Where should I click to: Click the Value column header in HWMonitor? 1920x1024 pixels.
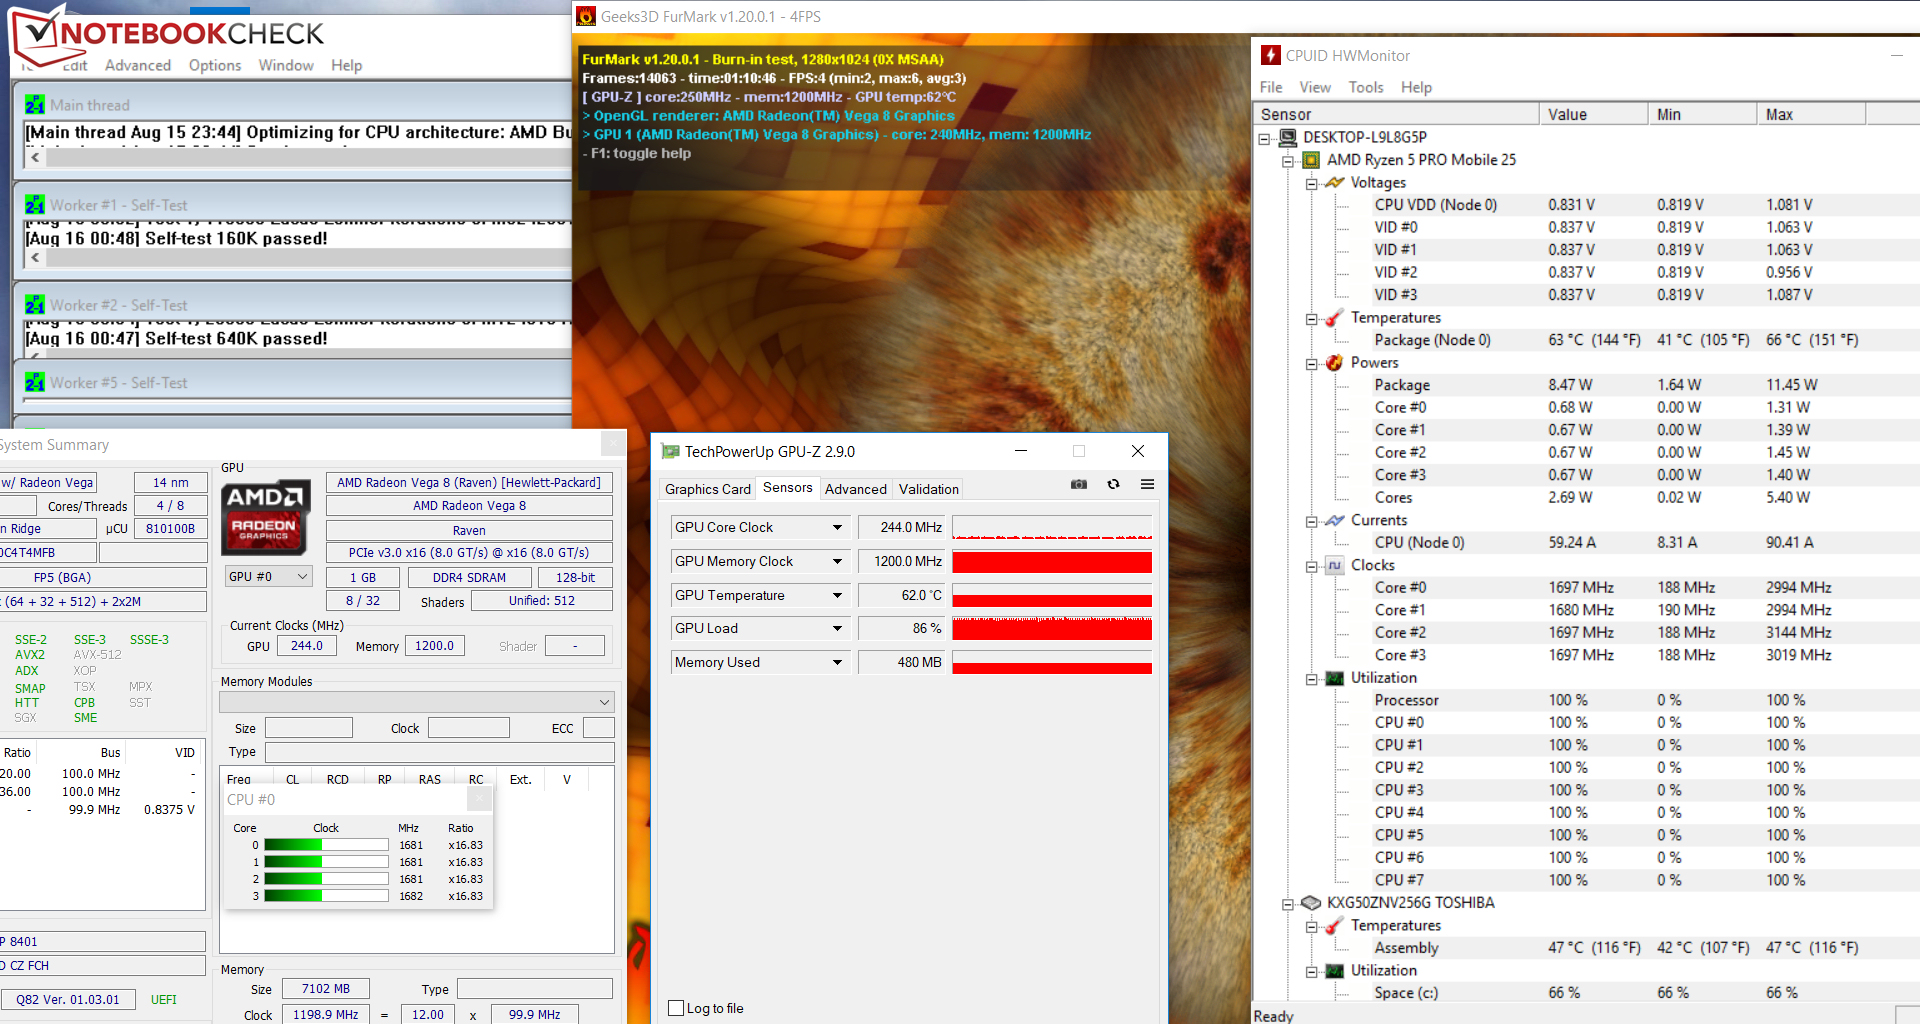click(x=1593, y=114)
